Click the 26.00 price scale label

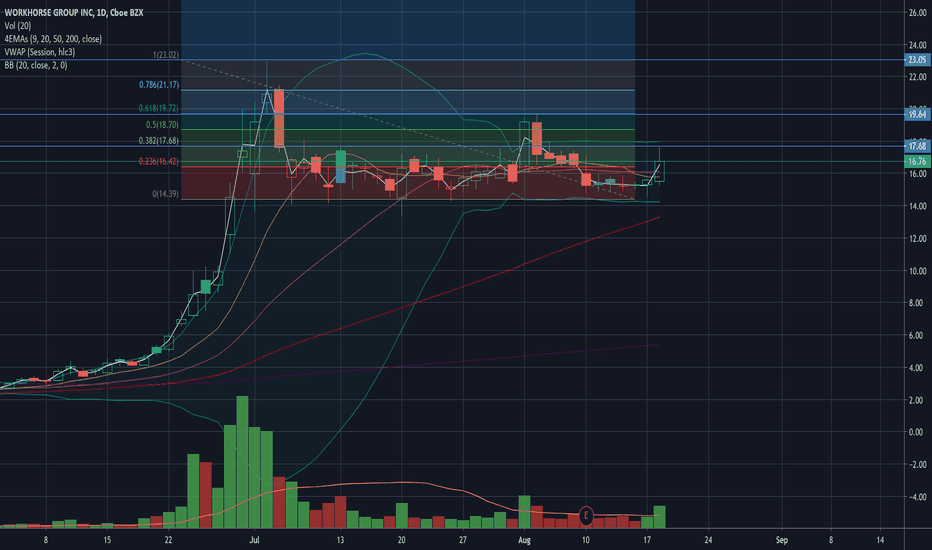(x=917, y=12)
